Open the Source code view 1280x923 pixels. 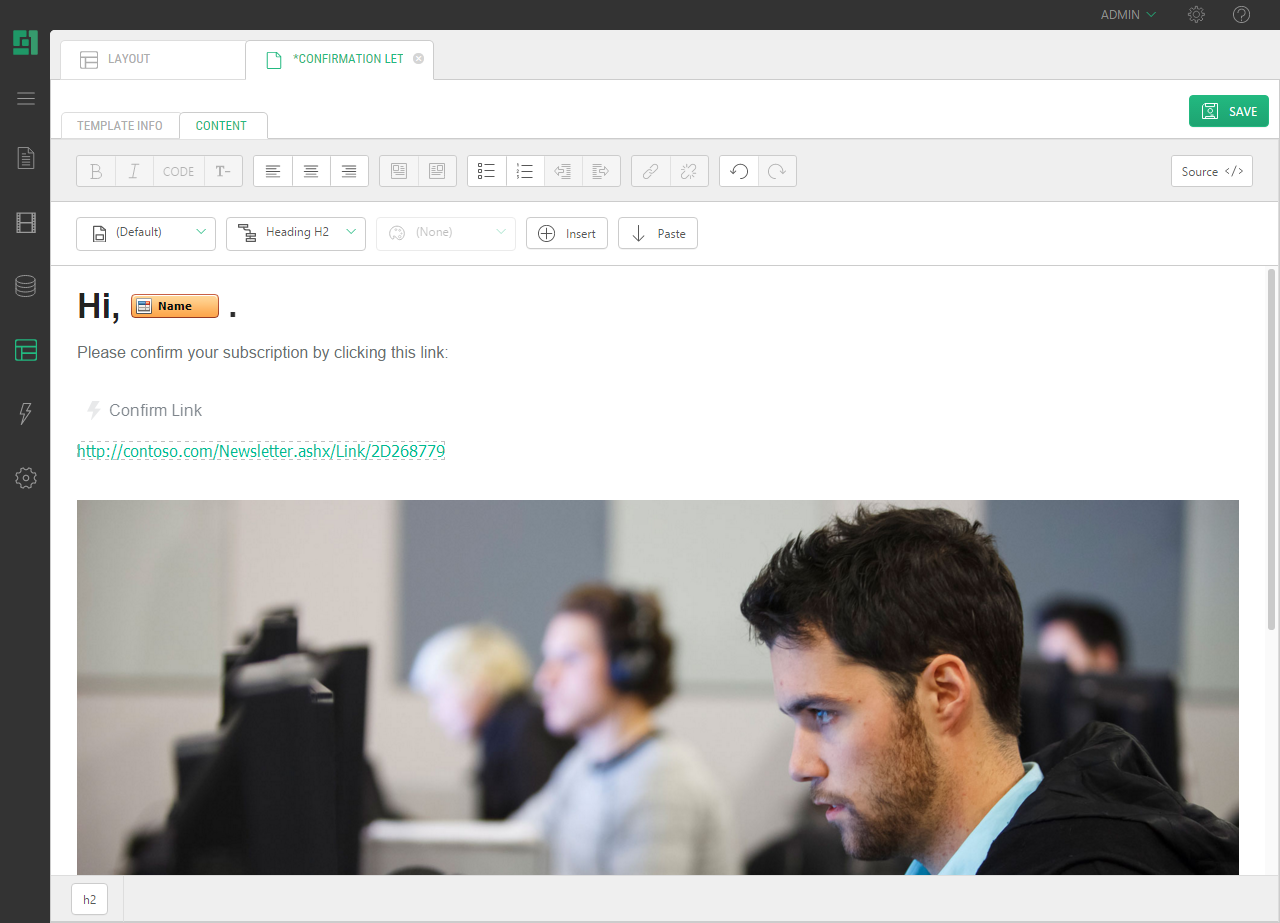tap(1211, 171)
